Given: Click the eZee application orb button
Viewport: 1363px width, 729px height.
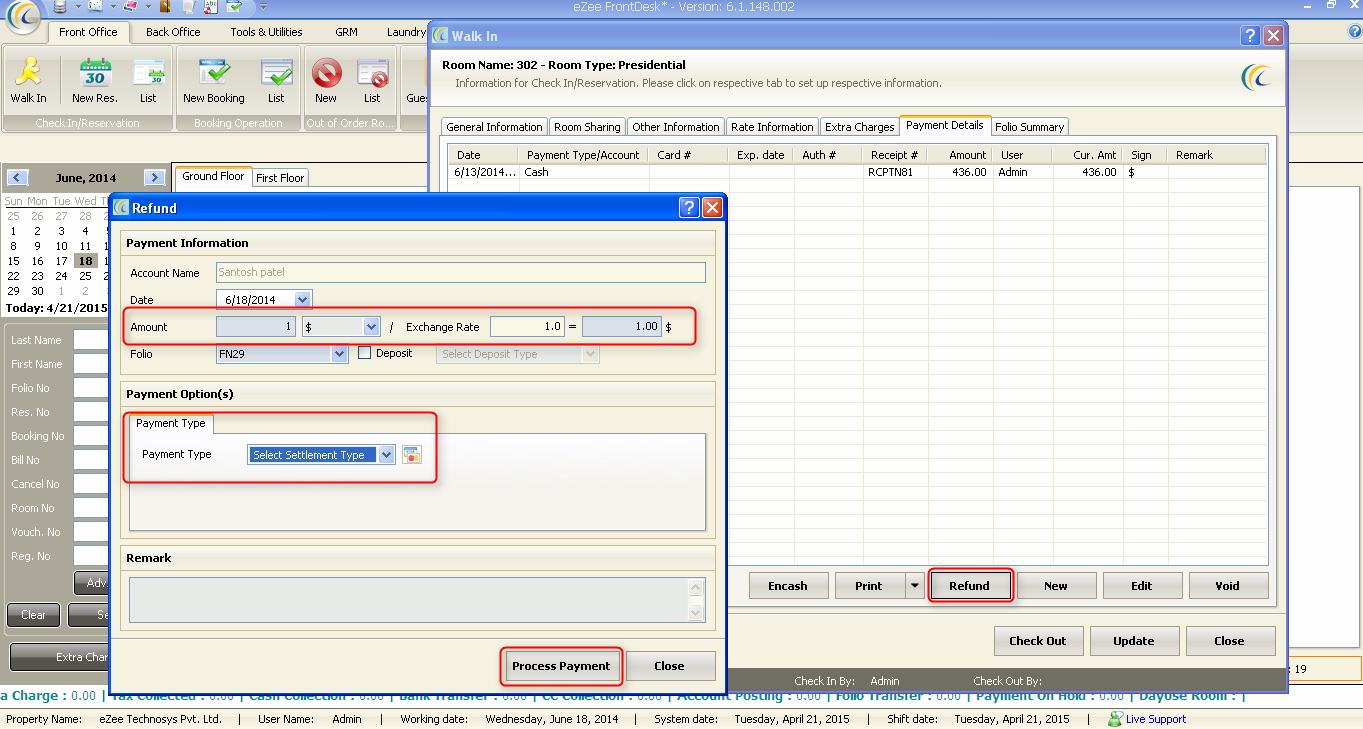Looking at the screenshot, I should (x=22, y=16).
